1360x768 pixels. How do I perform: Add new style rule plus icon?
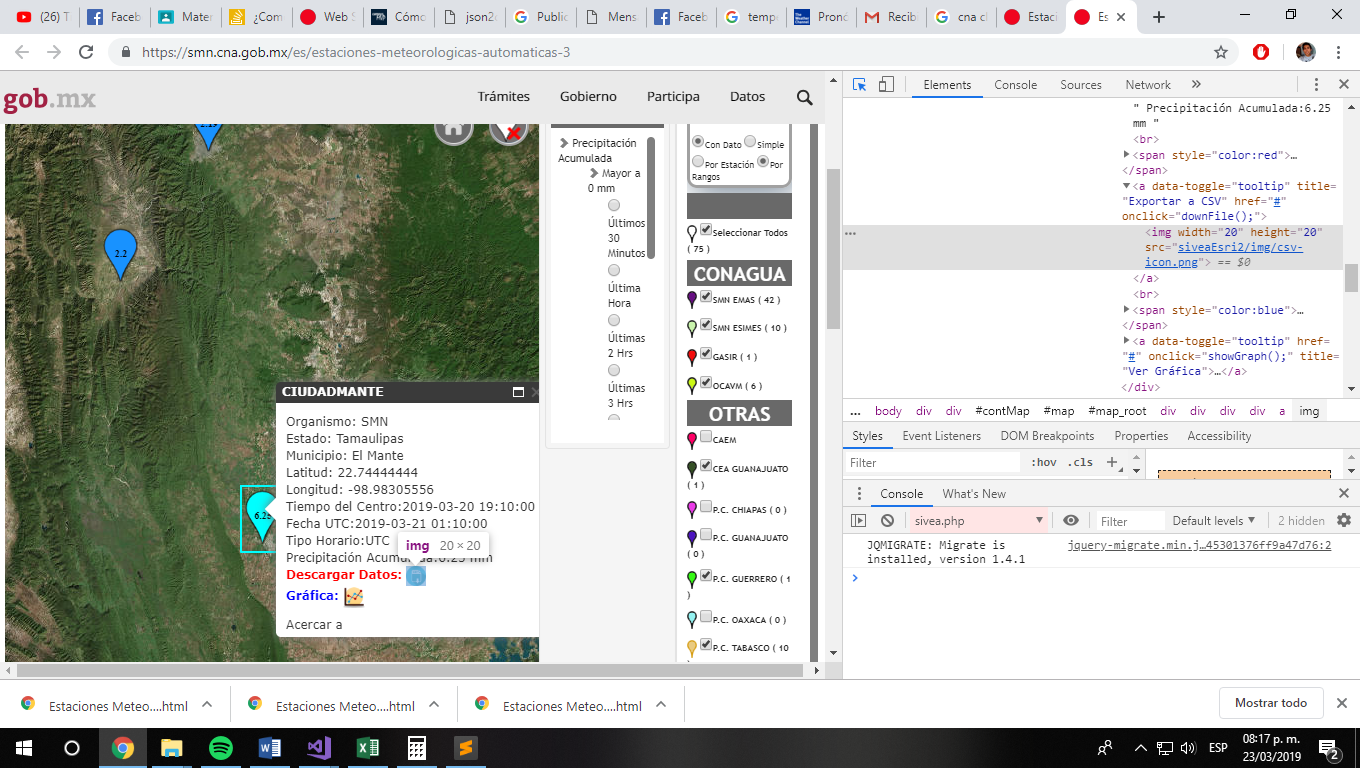point(1110,463)
